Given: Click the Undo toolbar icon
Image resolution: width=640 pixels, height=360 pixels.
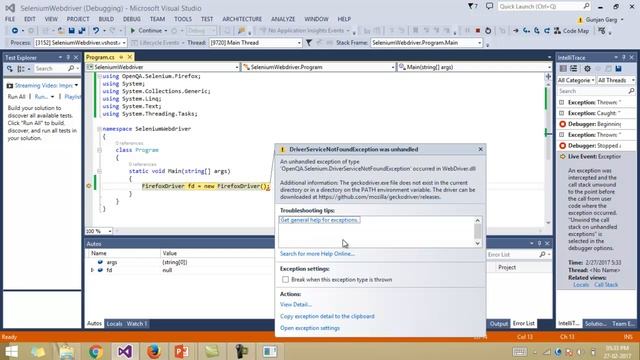Looking at the screenshot, I should click(96, 31).
